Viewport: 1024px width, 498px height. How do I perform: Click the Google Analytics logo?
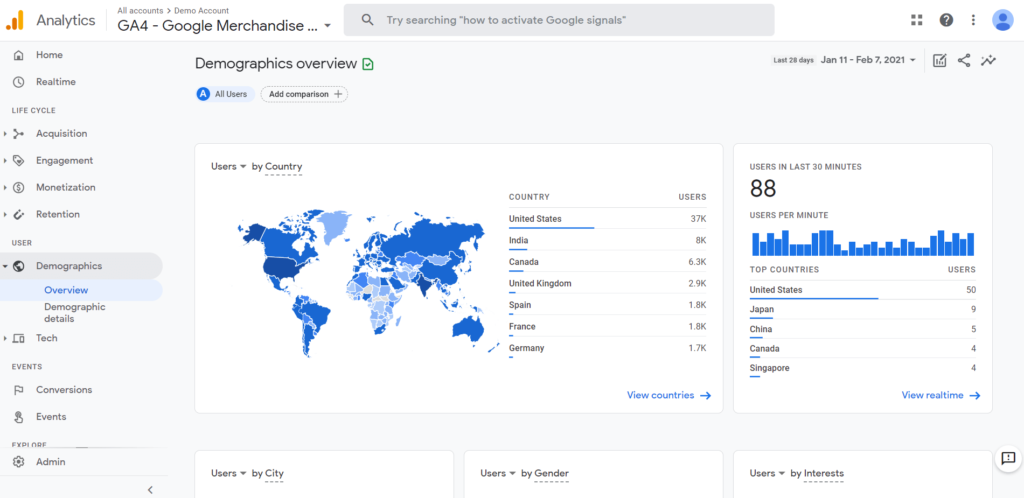tap(14, 20)
